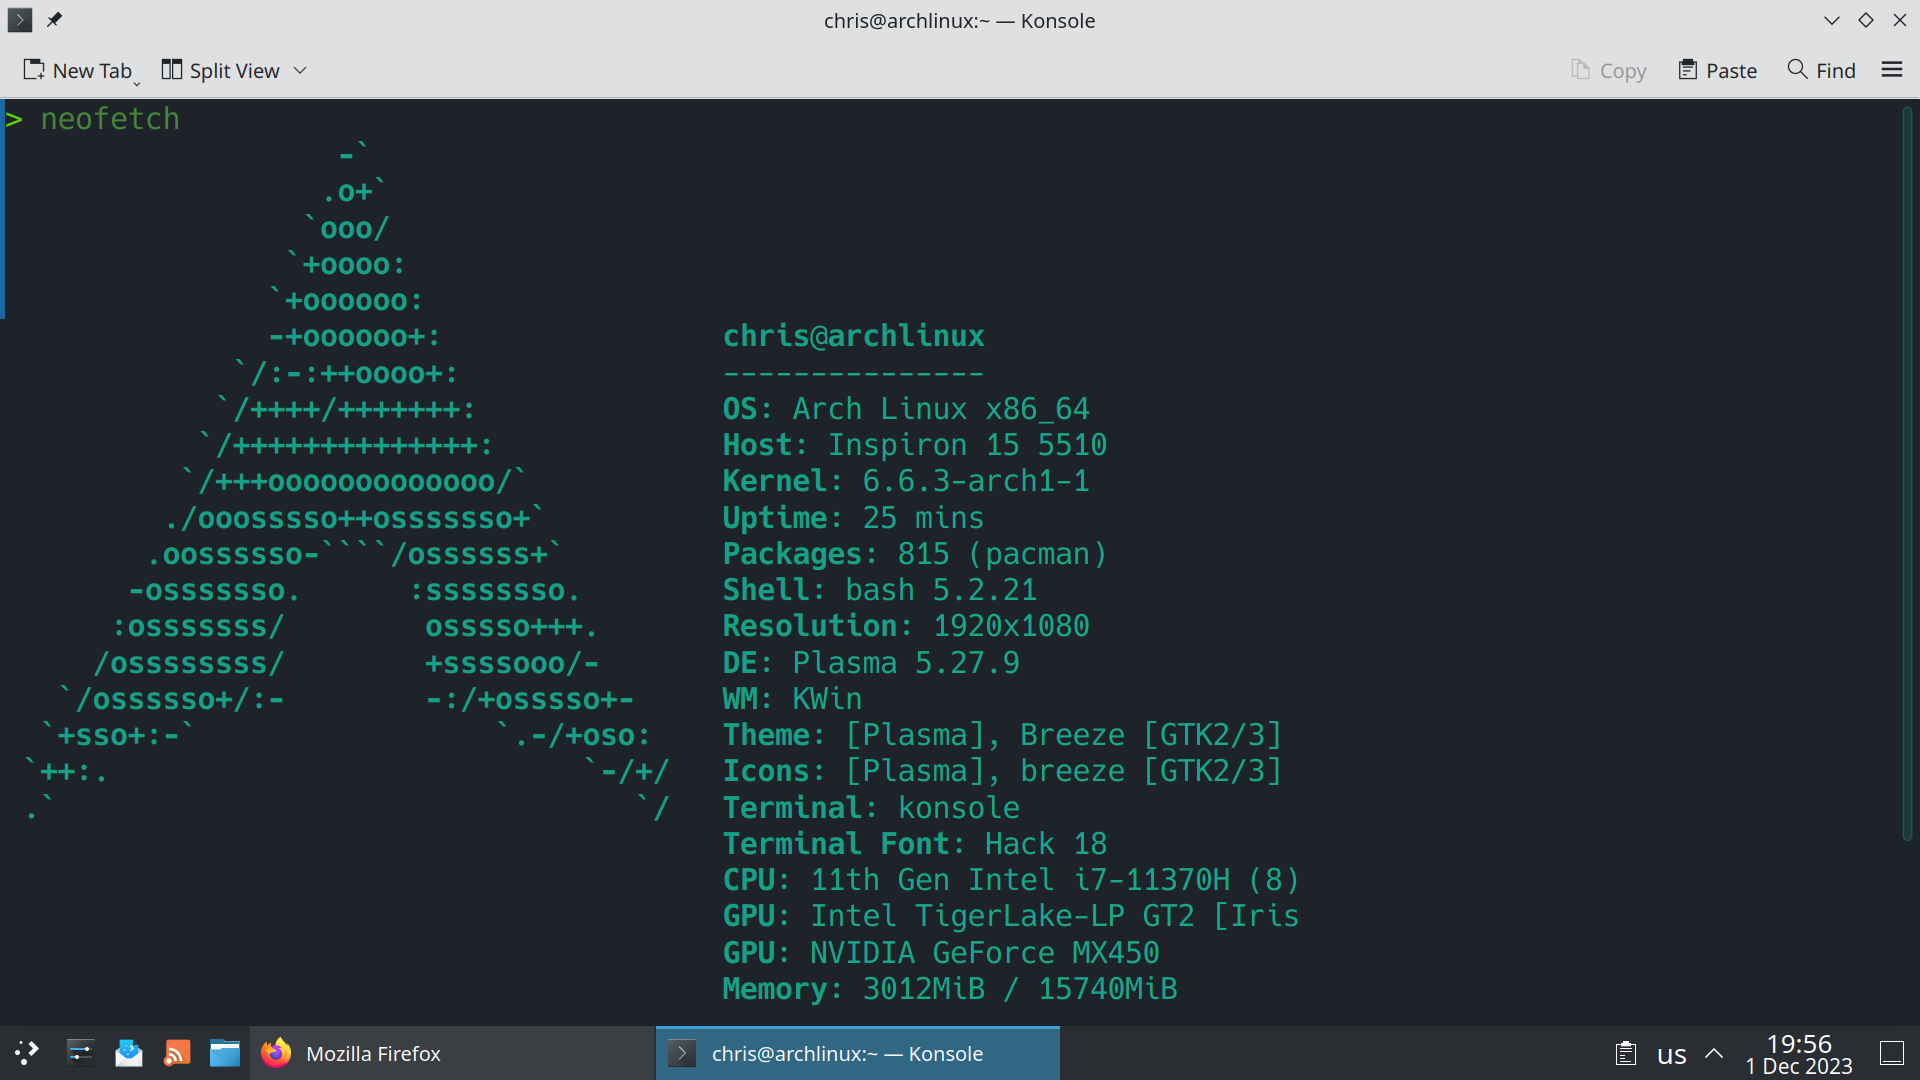Click the 'us' keyboard layout indicator
Screen dimensions: 1920x1080
pyautogui.click(x=1672, y=1054)
